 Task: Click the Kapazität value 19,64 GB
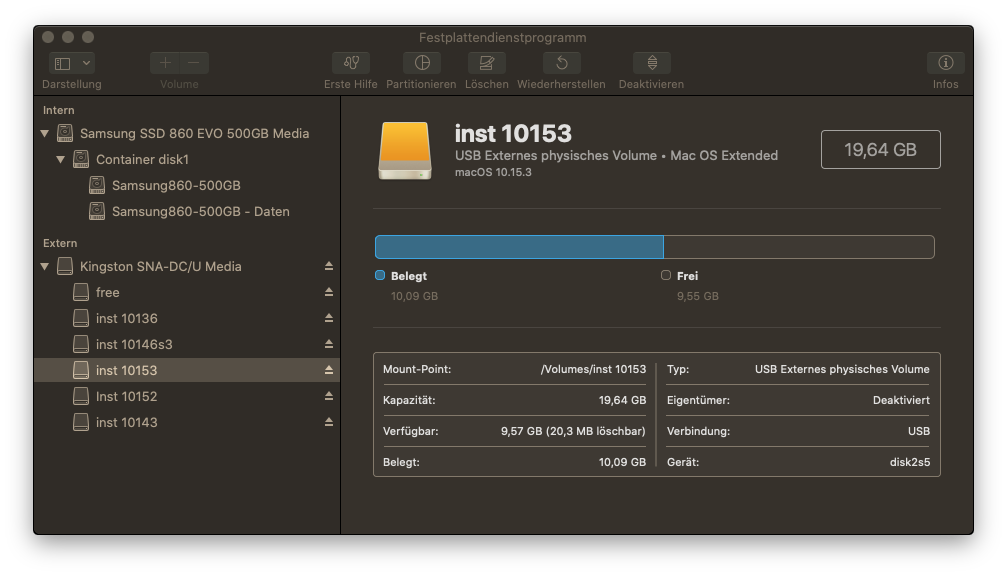pos(622,400)
